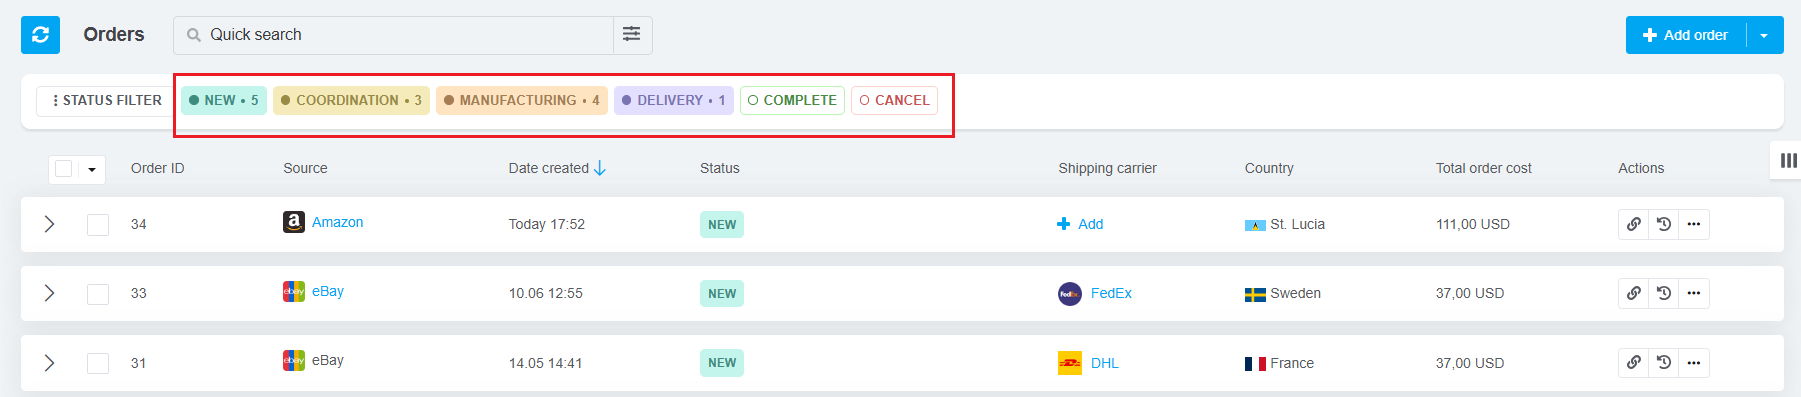Filter by MANUFACTURING status
Screen dimensions: 1801x397
522,100
